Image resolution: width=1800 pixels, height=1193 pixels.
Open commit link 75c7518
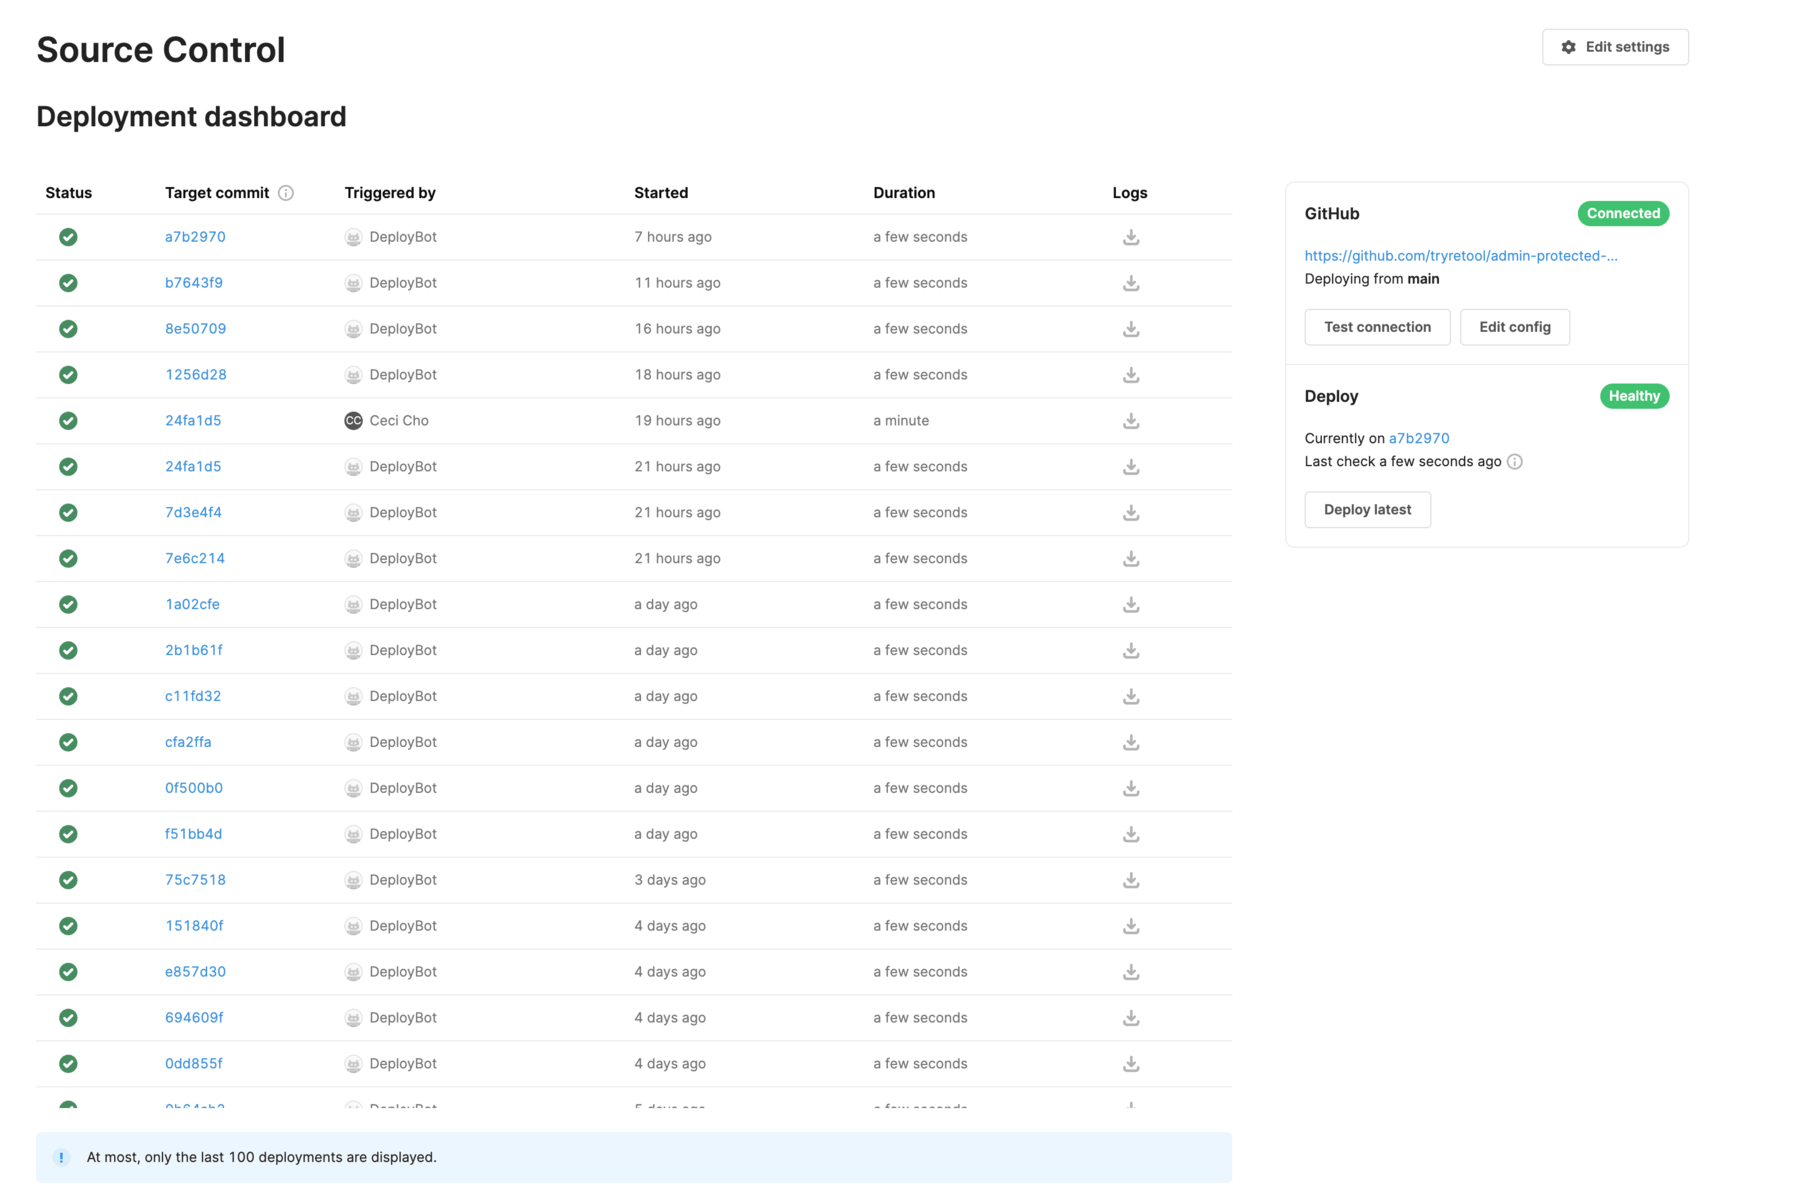tap(195, 881)
